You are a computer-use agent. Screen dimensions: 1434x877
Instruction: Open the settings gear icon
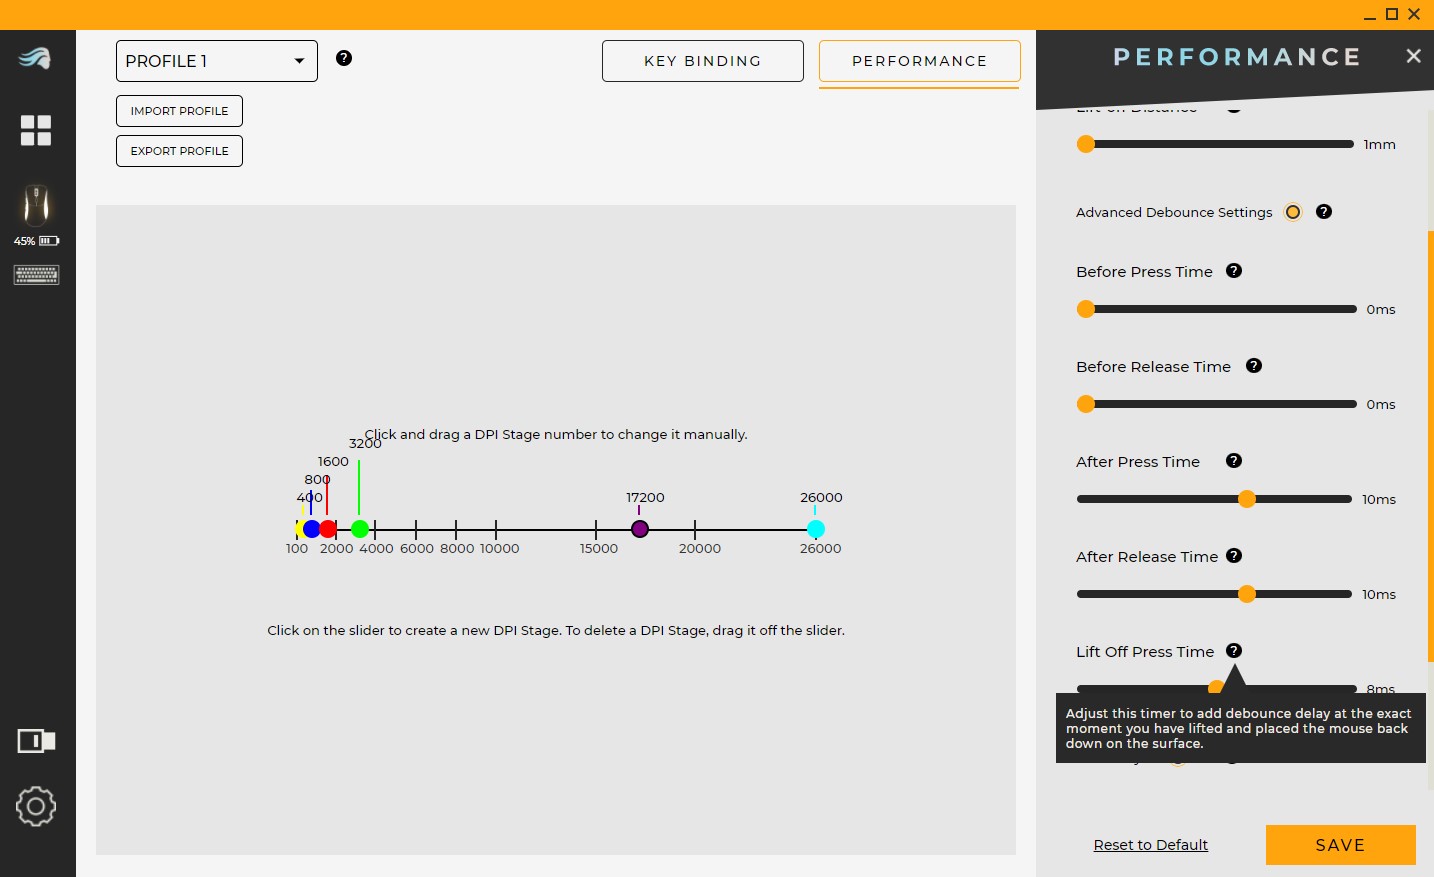tap(36, 806)
